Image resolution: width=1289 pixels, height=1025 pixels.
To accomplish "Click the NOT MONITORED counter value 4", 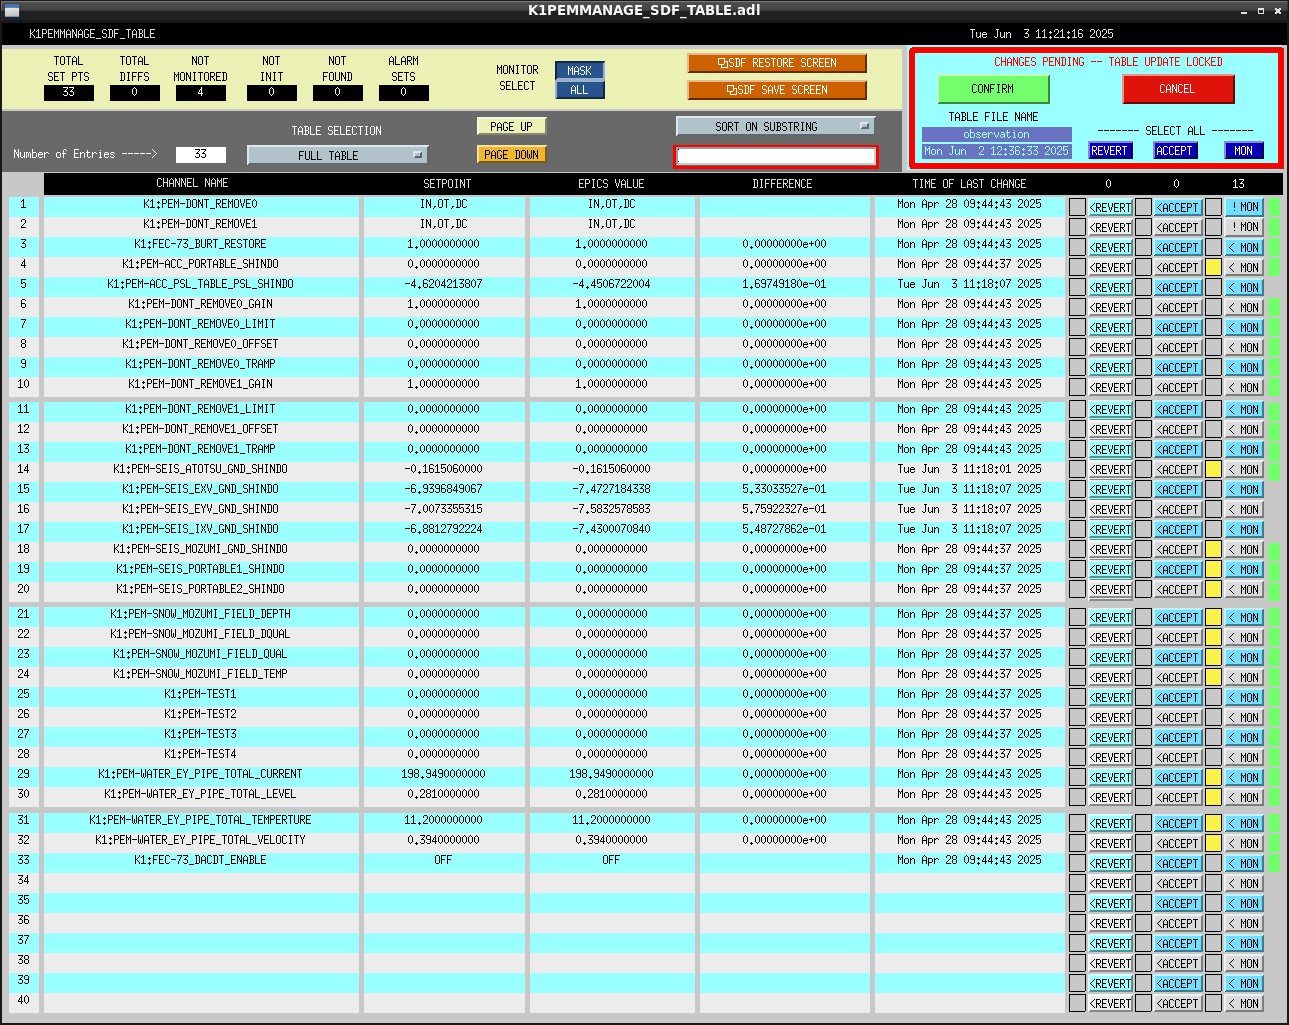I will pos(200,93).
